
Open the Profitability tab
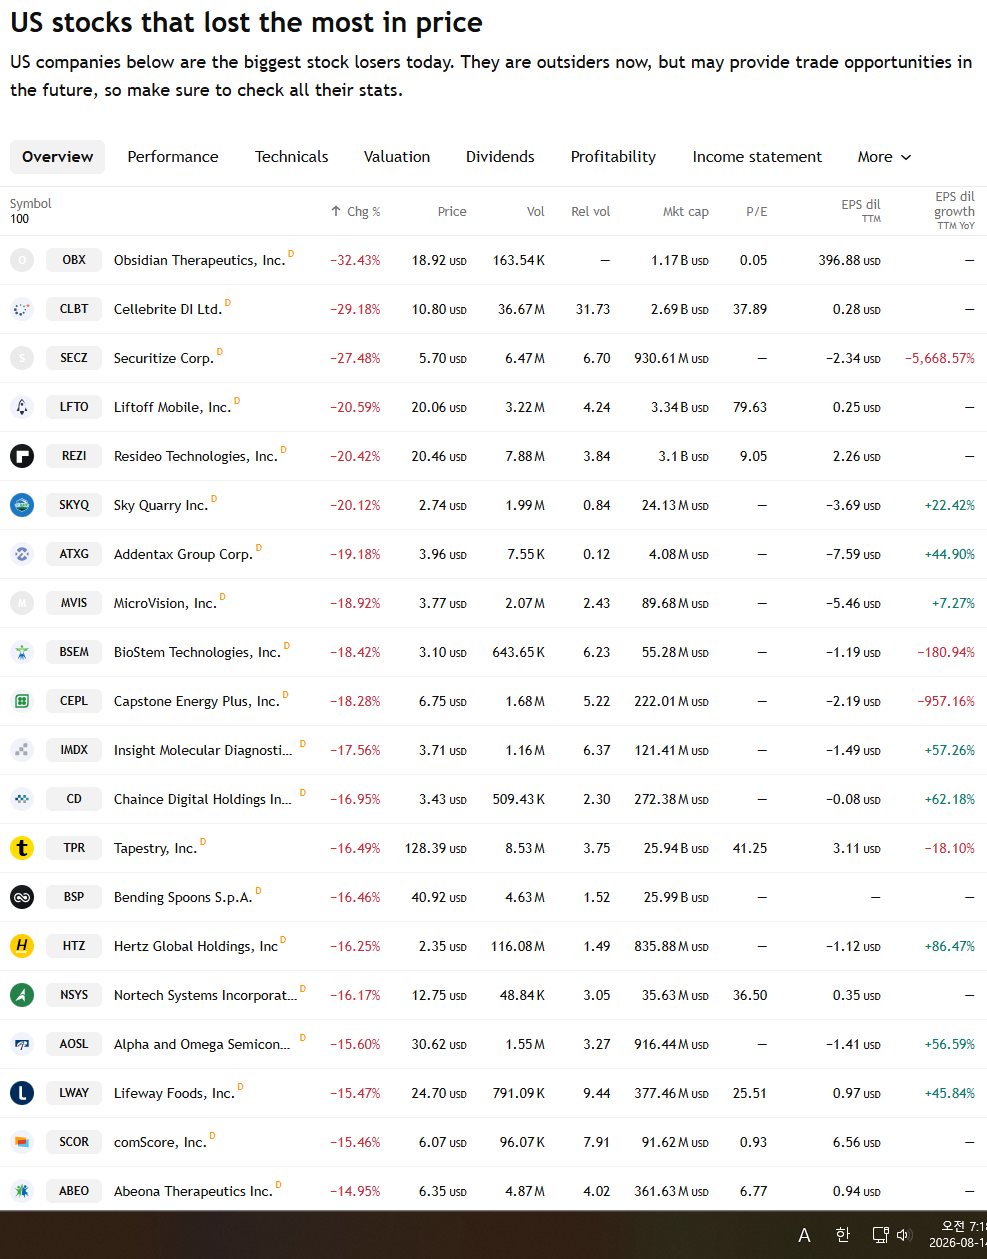613,157
